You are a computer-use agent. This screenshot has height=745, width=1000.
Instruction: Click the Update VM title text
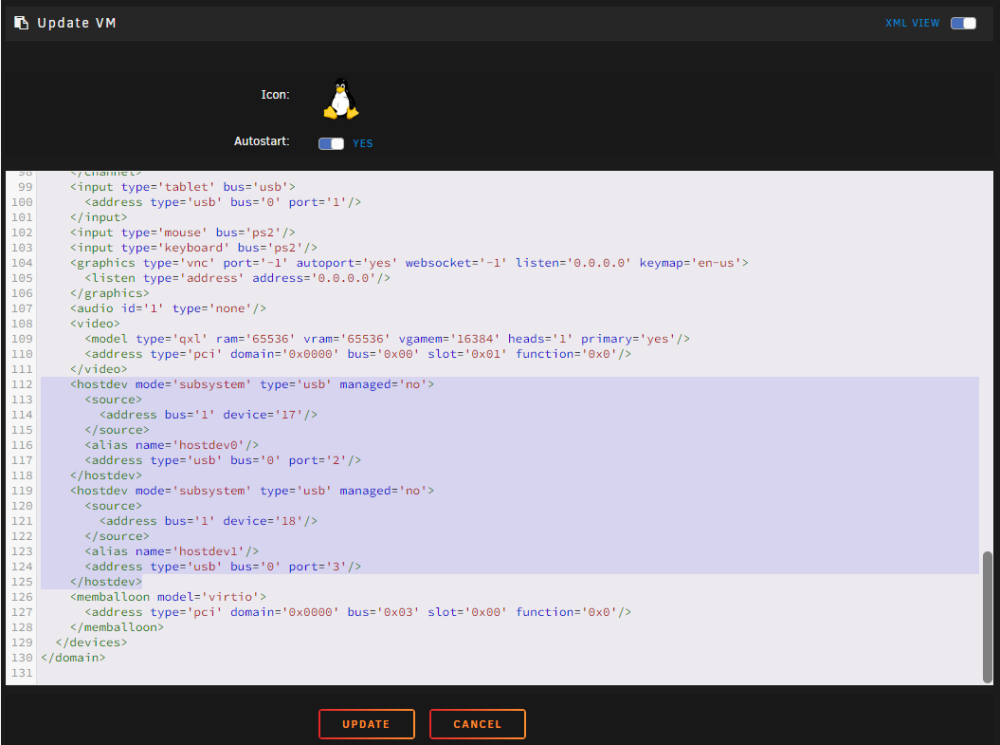coord(77,23)
